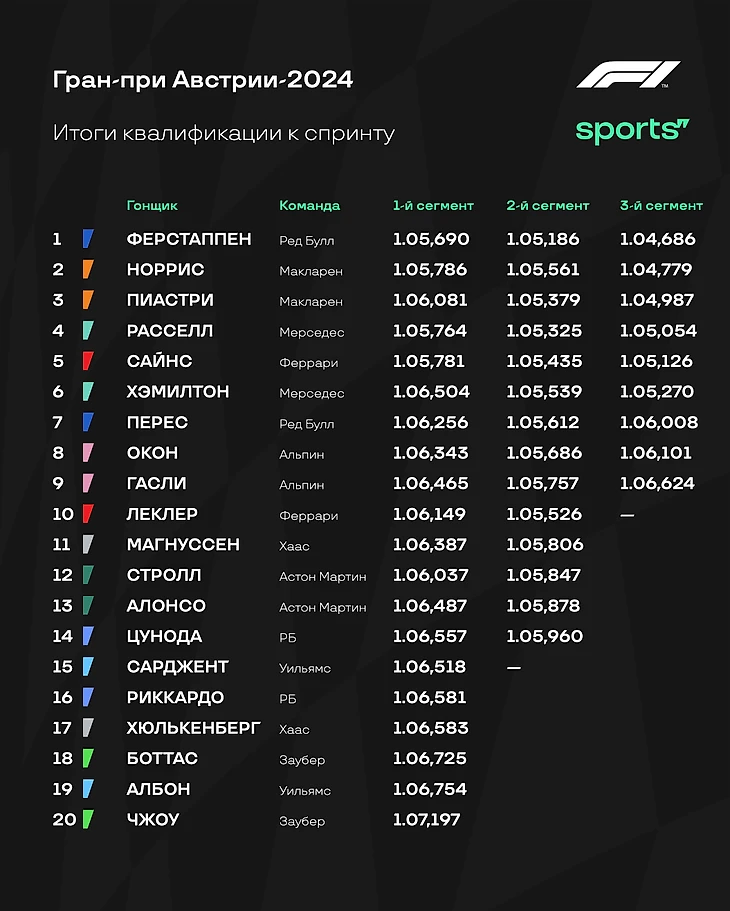Select the green marker next to БОТТАС
Image resolution: width=730 pixels, height=911 pixels.
pyautogui.click(x=88, y=758)
